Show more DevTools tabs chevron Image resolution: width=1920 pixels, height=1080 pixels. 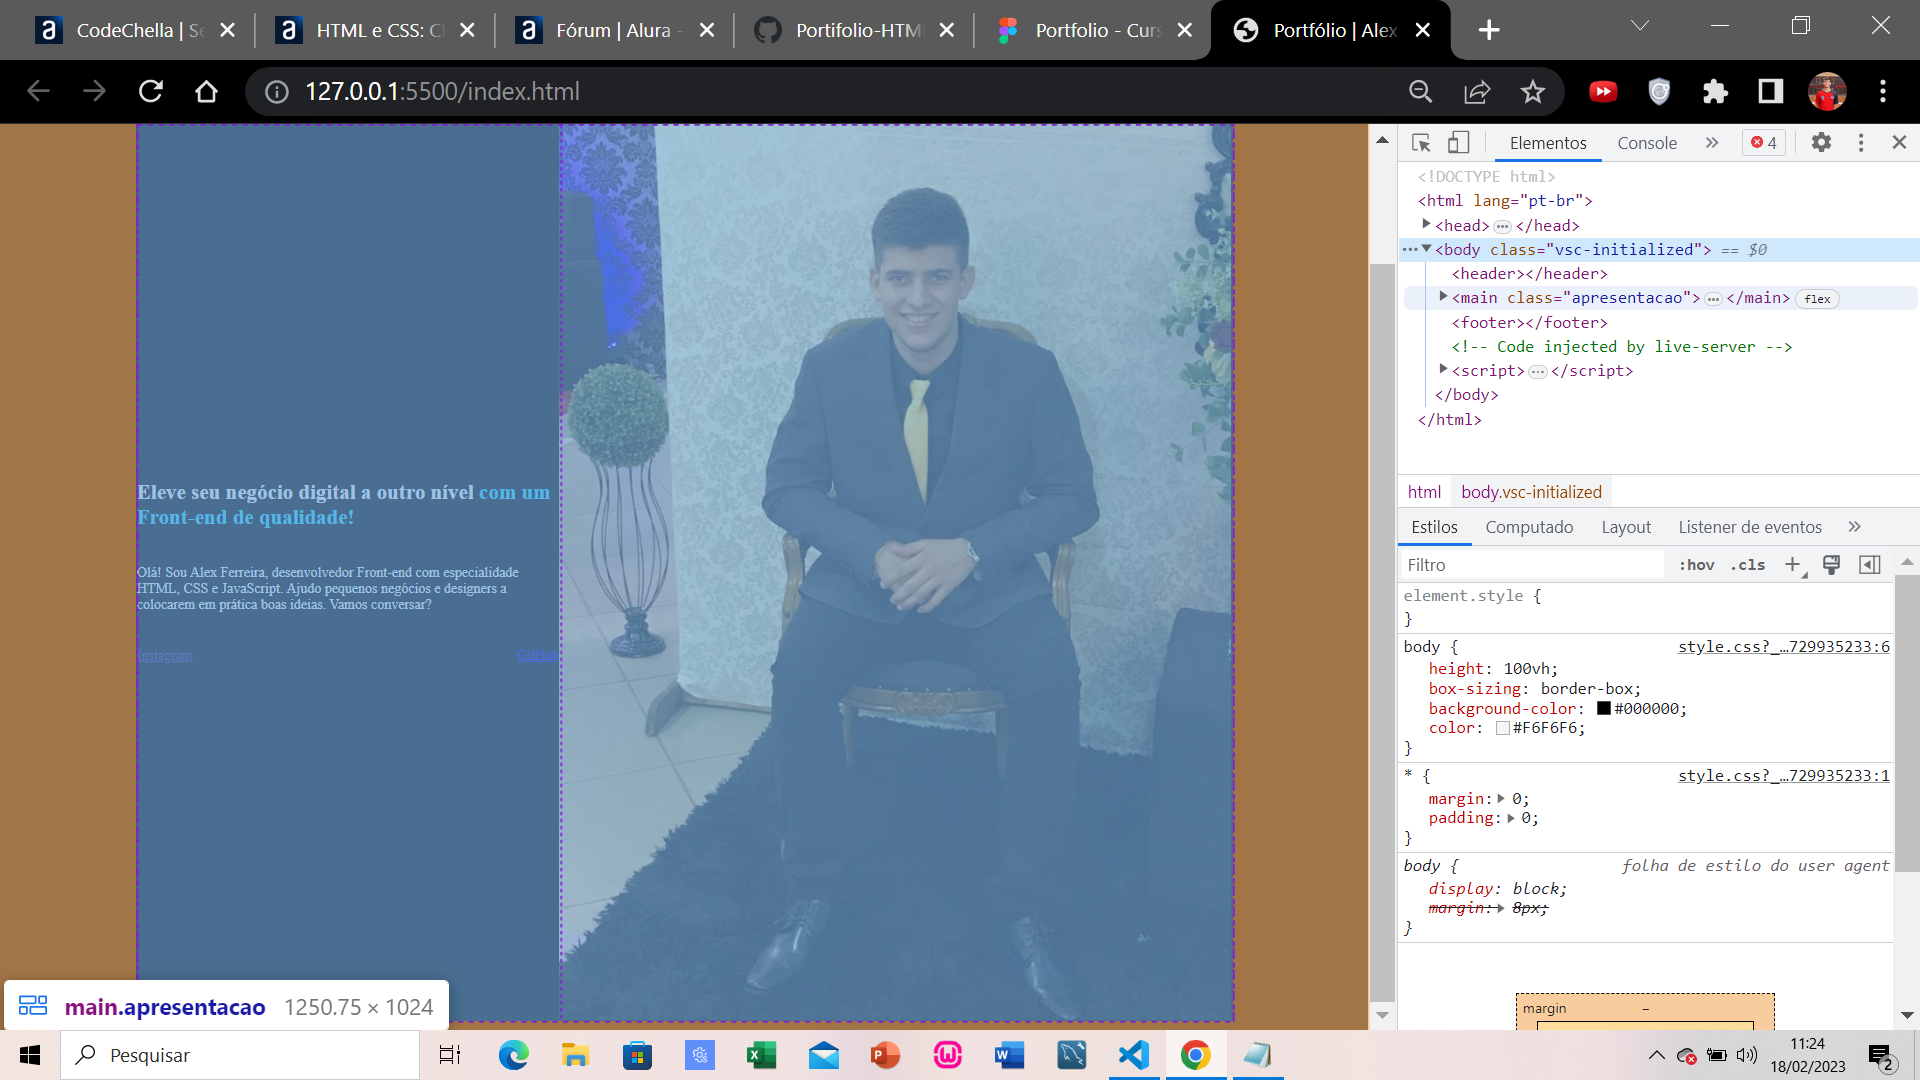coord(1712,143)
